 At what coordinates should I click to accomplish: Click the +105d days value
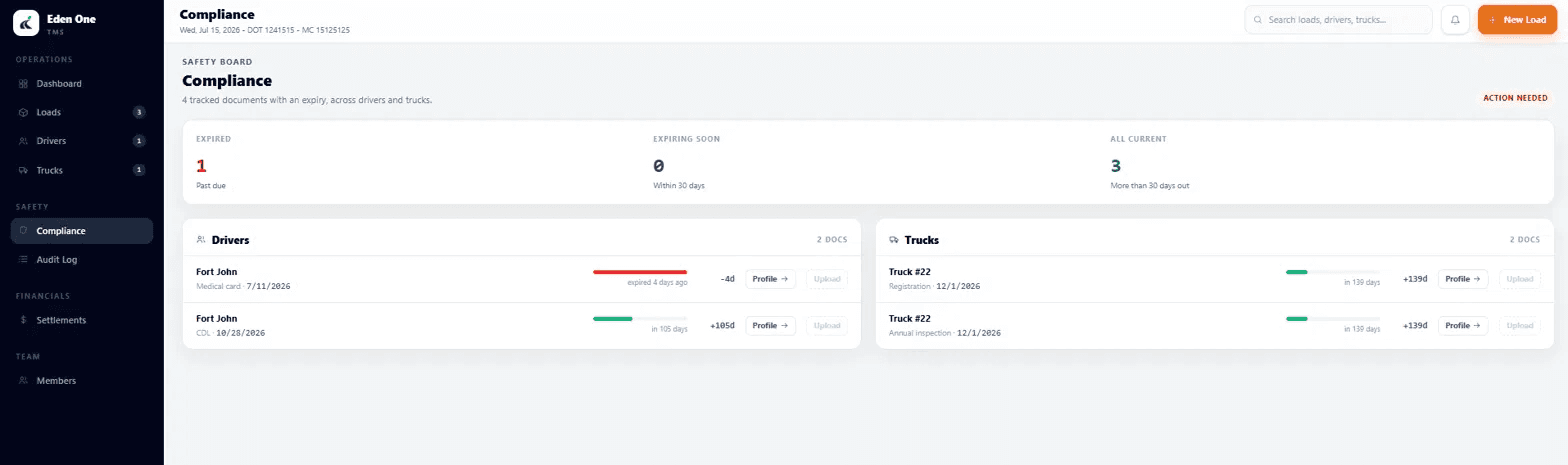(x=723, y=325)
